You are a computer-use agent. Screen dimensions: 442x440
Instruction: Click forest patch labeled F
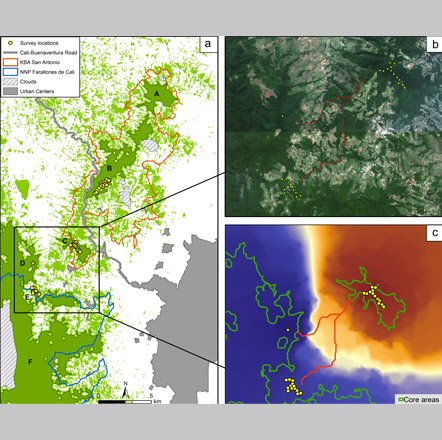30,362
